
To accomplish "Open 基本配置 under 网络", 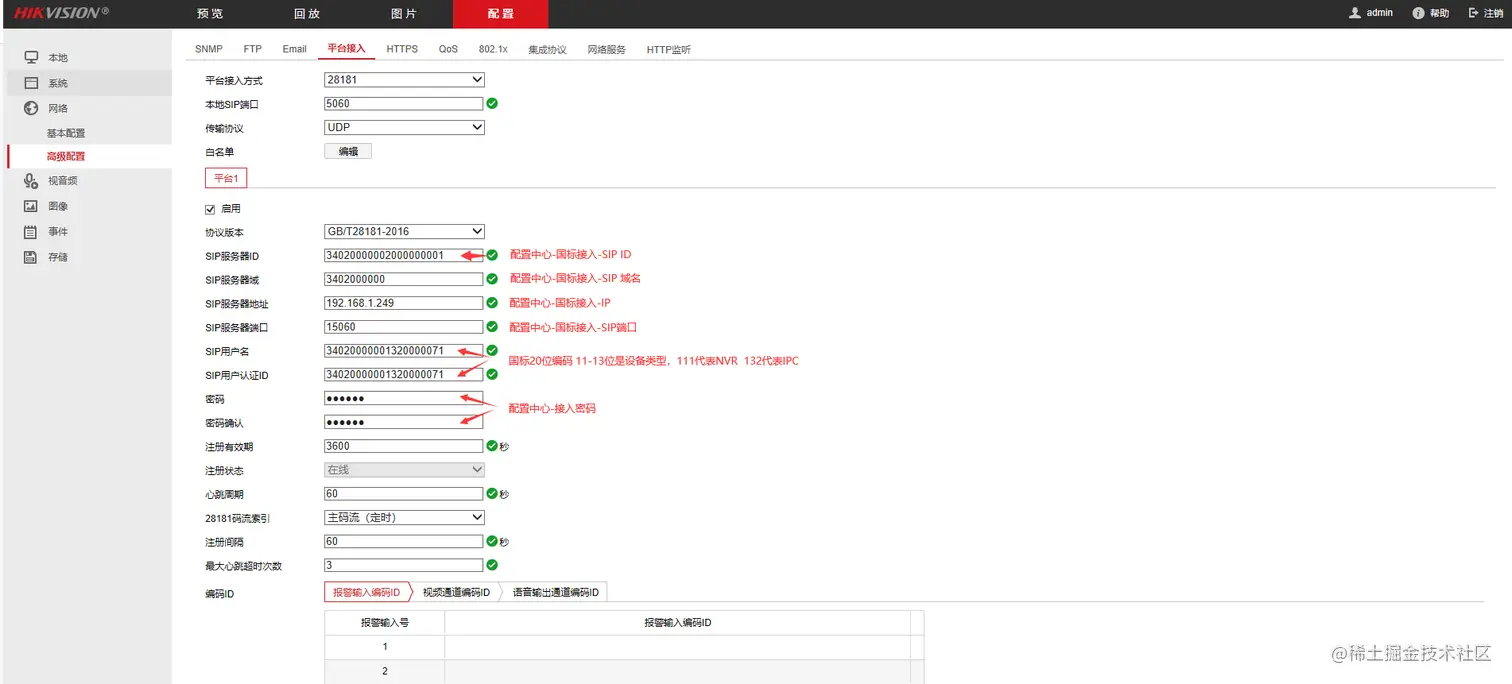I will 66,133.
